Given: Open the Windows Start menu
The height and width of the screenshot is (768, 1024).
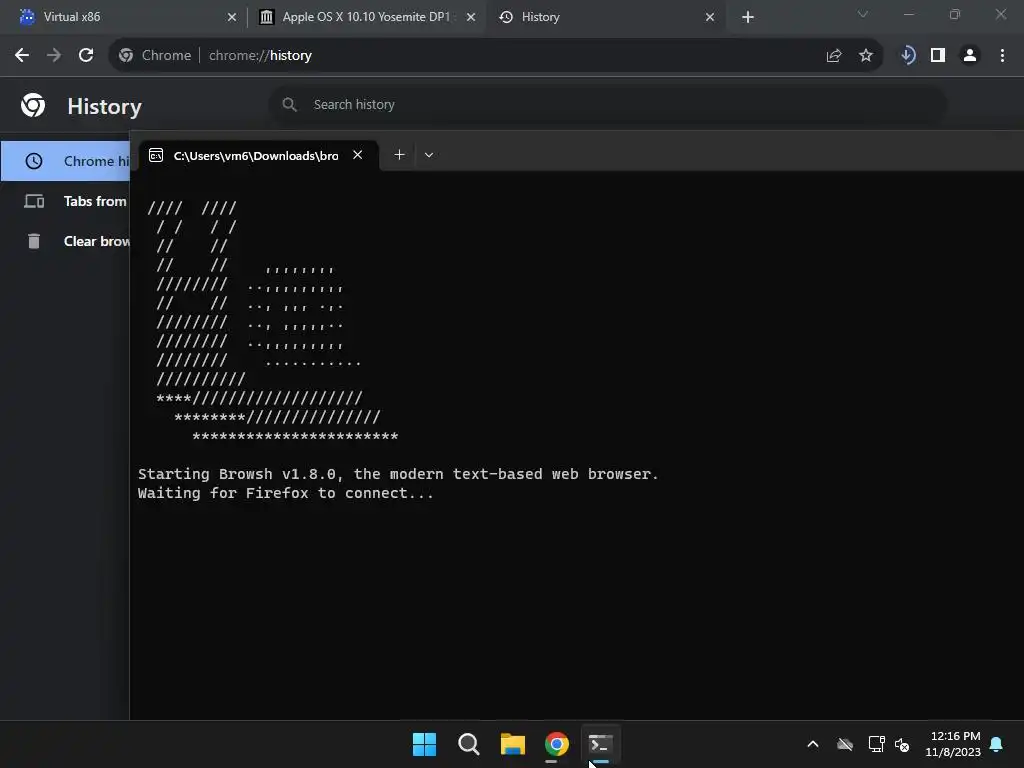Looking at the screenshot, I should (x=424, y=744).
